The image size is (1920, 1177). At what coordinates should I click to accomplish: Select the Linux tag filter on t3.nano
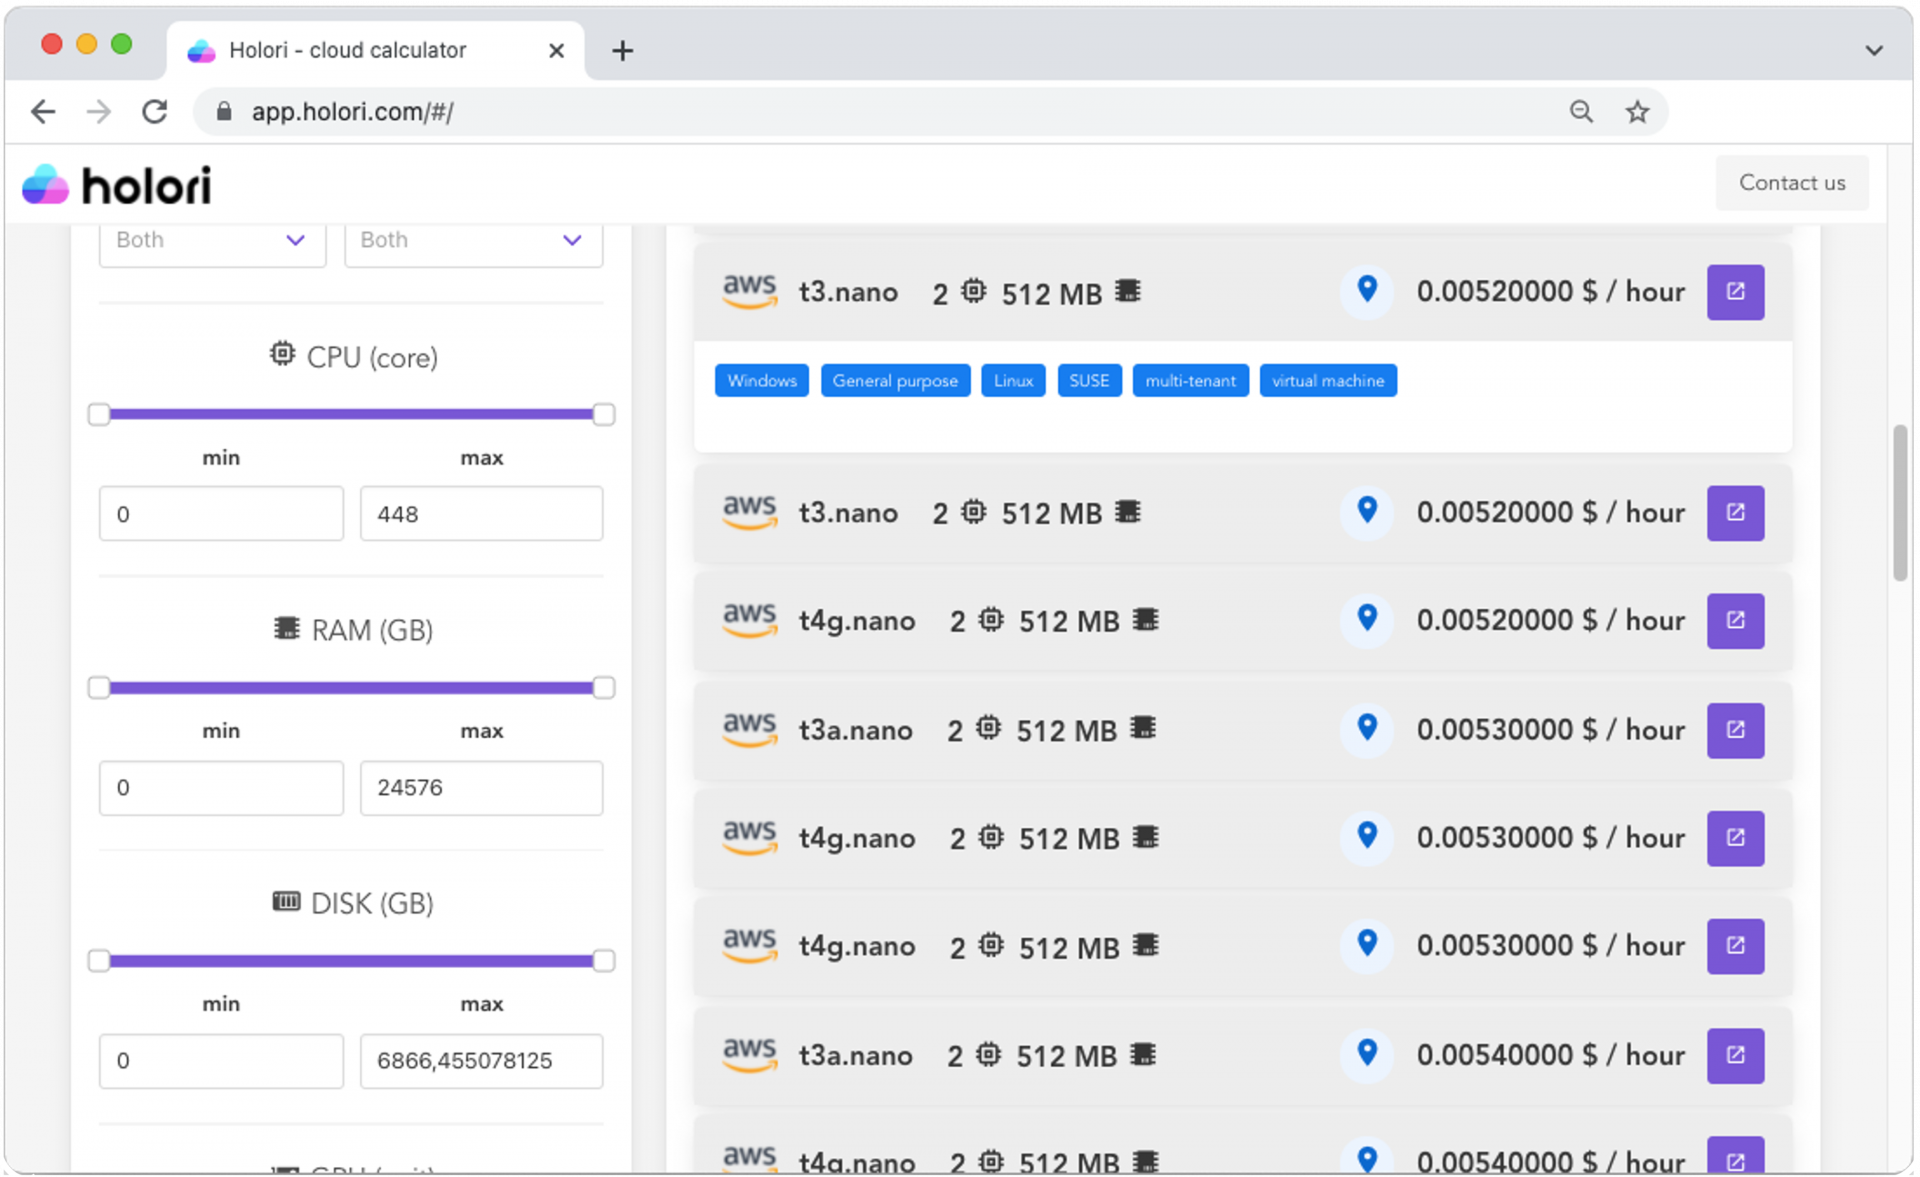[1012, 380]
